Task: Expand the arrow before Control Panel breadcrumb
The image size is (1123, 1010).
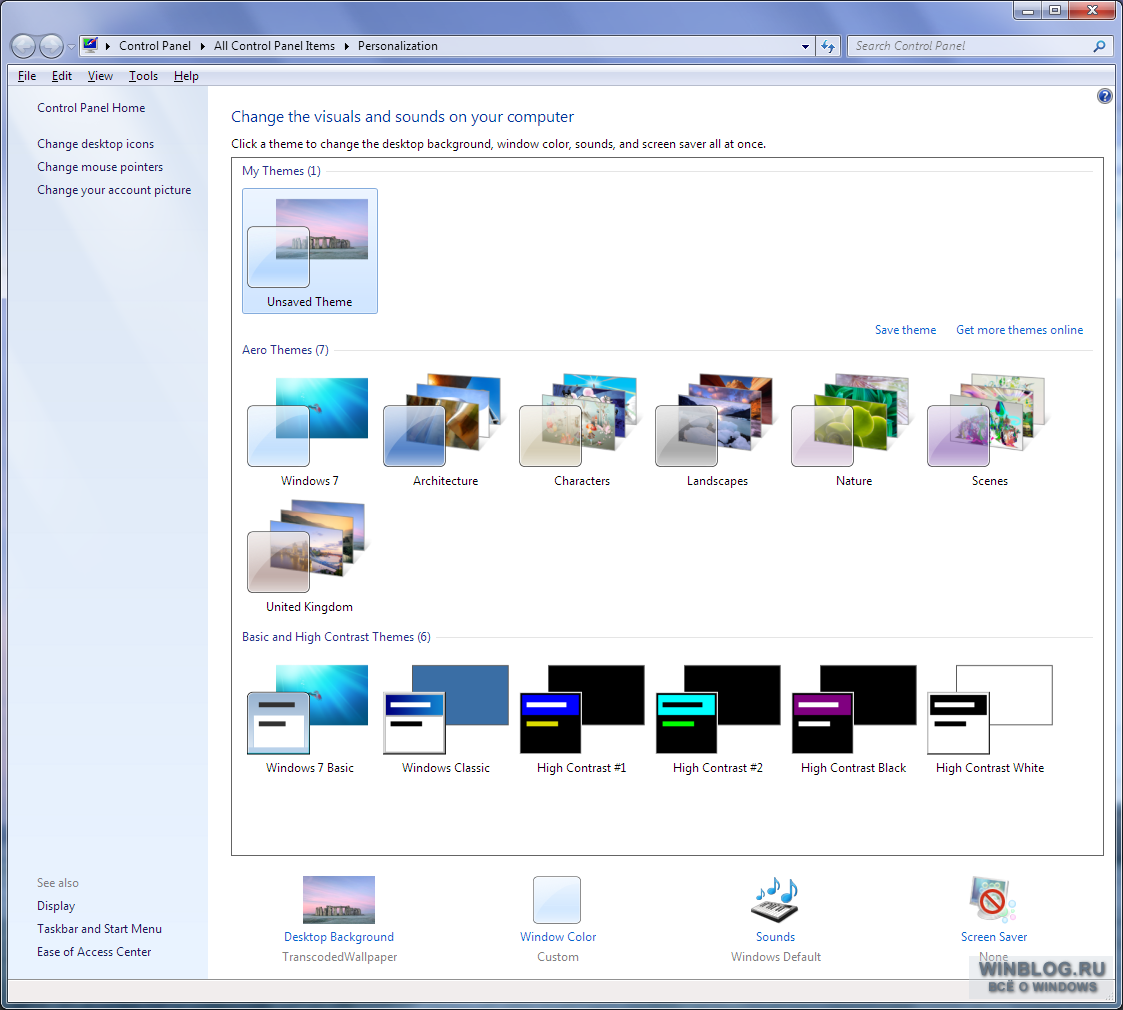Action: (x=107, y=46)
